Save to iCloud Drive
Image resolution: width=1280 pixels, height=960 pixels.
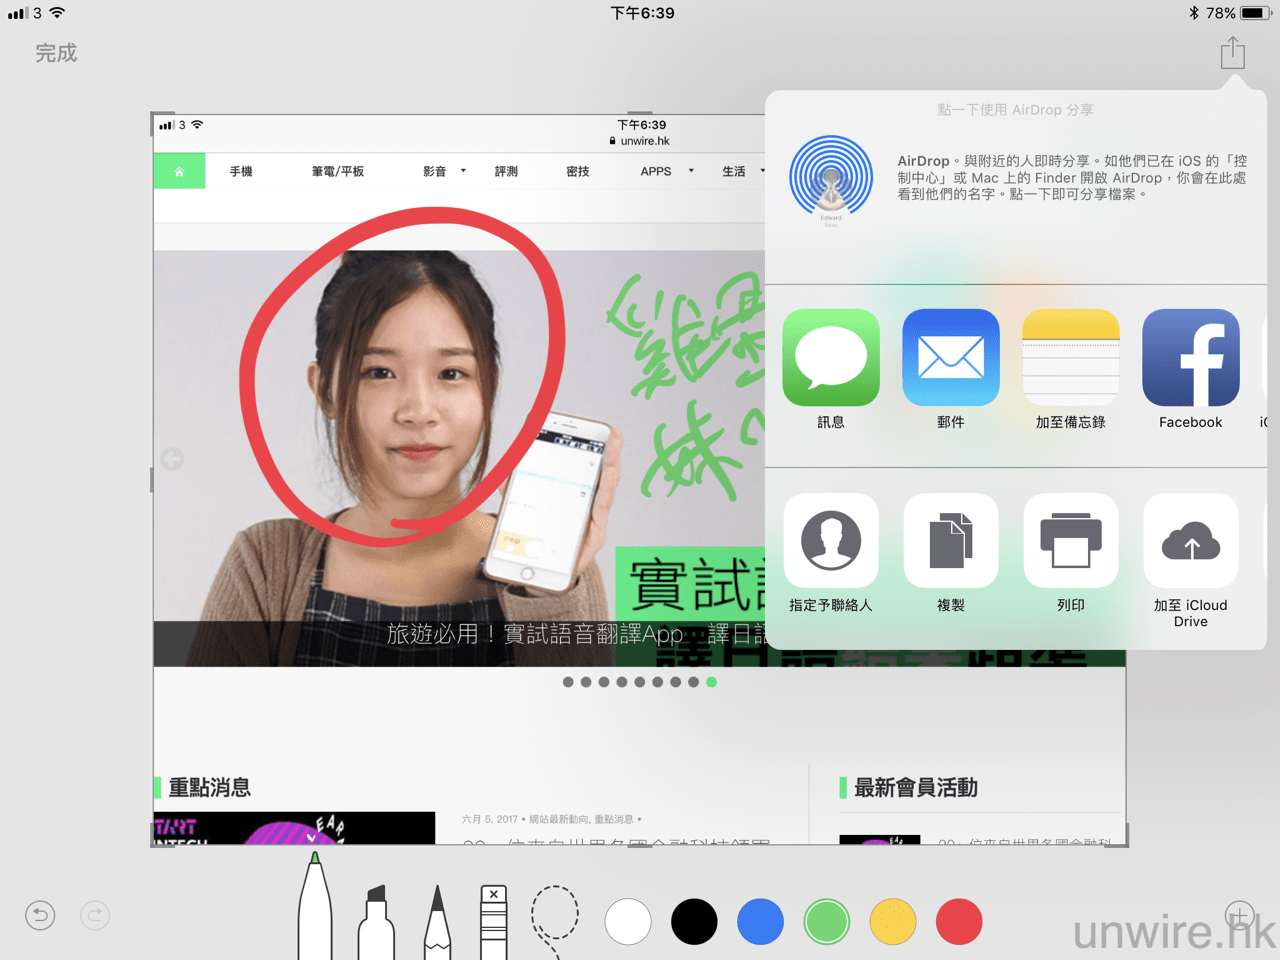(x=1190, y=541)
